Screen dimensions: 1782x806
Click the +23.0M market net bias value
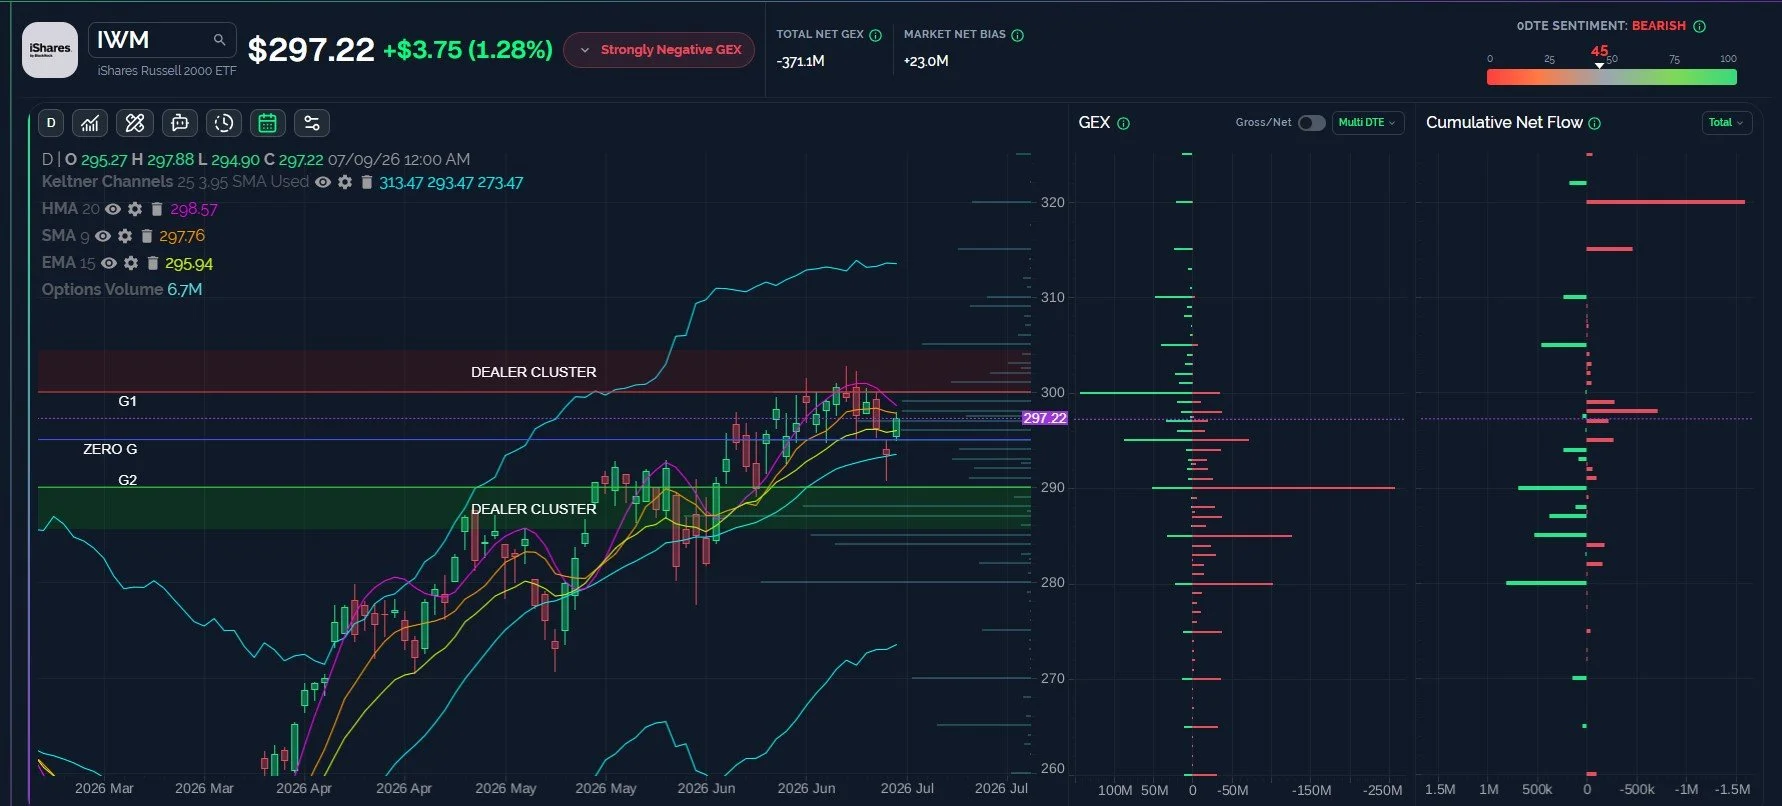(x=926, y=61)
